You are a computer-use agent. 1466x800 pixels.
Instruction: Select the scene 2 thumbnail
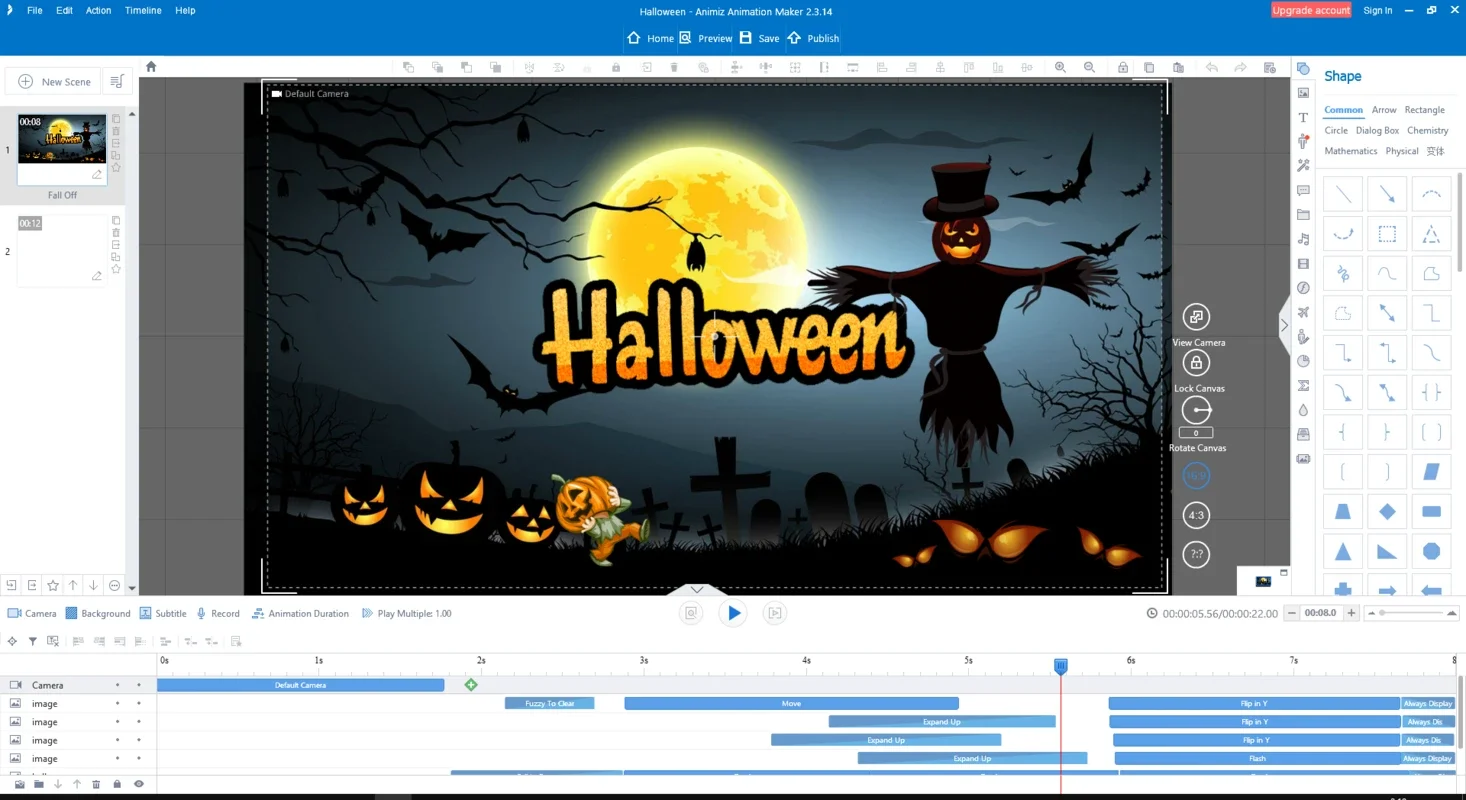[62, 250]
